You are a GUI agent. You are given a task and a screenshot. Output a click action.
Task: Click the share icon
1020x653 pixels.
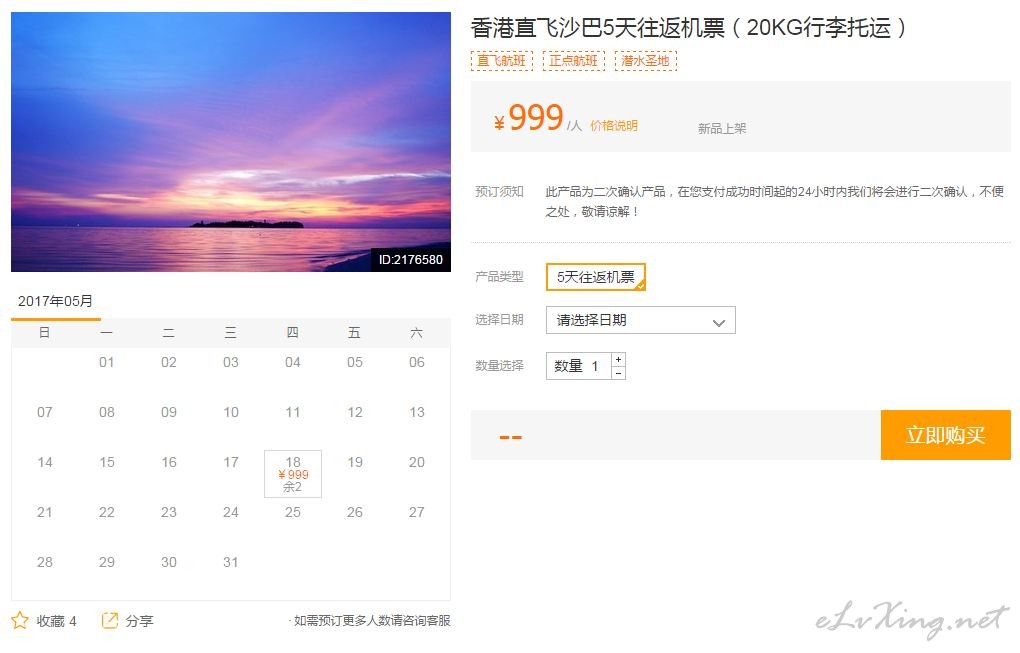point(110,620)
